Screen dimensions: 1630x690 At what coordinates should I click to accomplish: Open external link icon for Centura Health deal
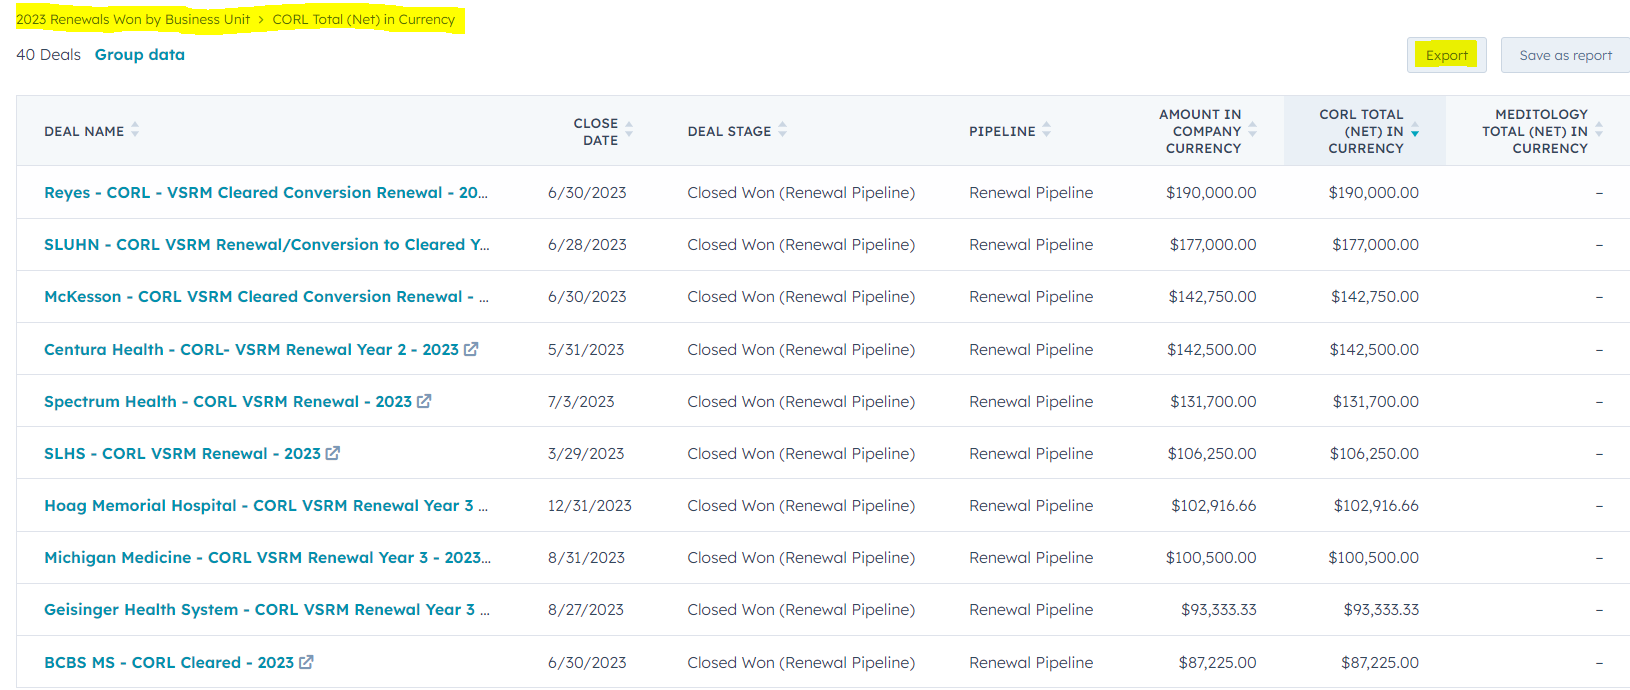[471, 349]
